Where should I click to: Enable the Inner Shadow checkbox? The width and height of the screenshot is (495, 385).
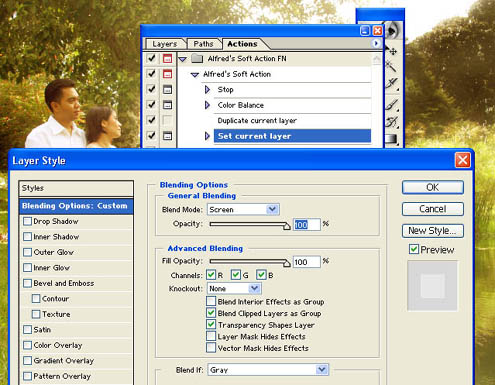pyautogui.click(x=27, y=237)
